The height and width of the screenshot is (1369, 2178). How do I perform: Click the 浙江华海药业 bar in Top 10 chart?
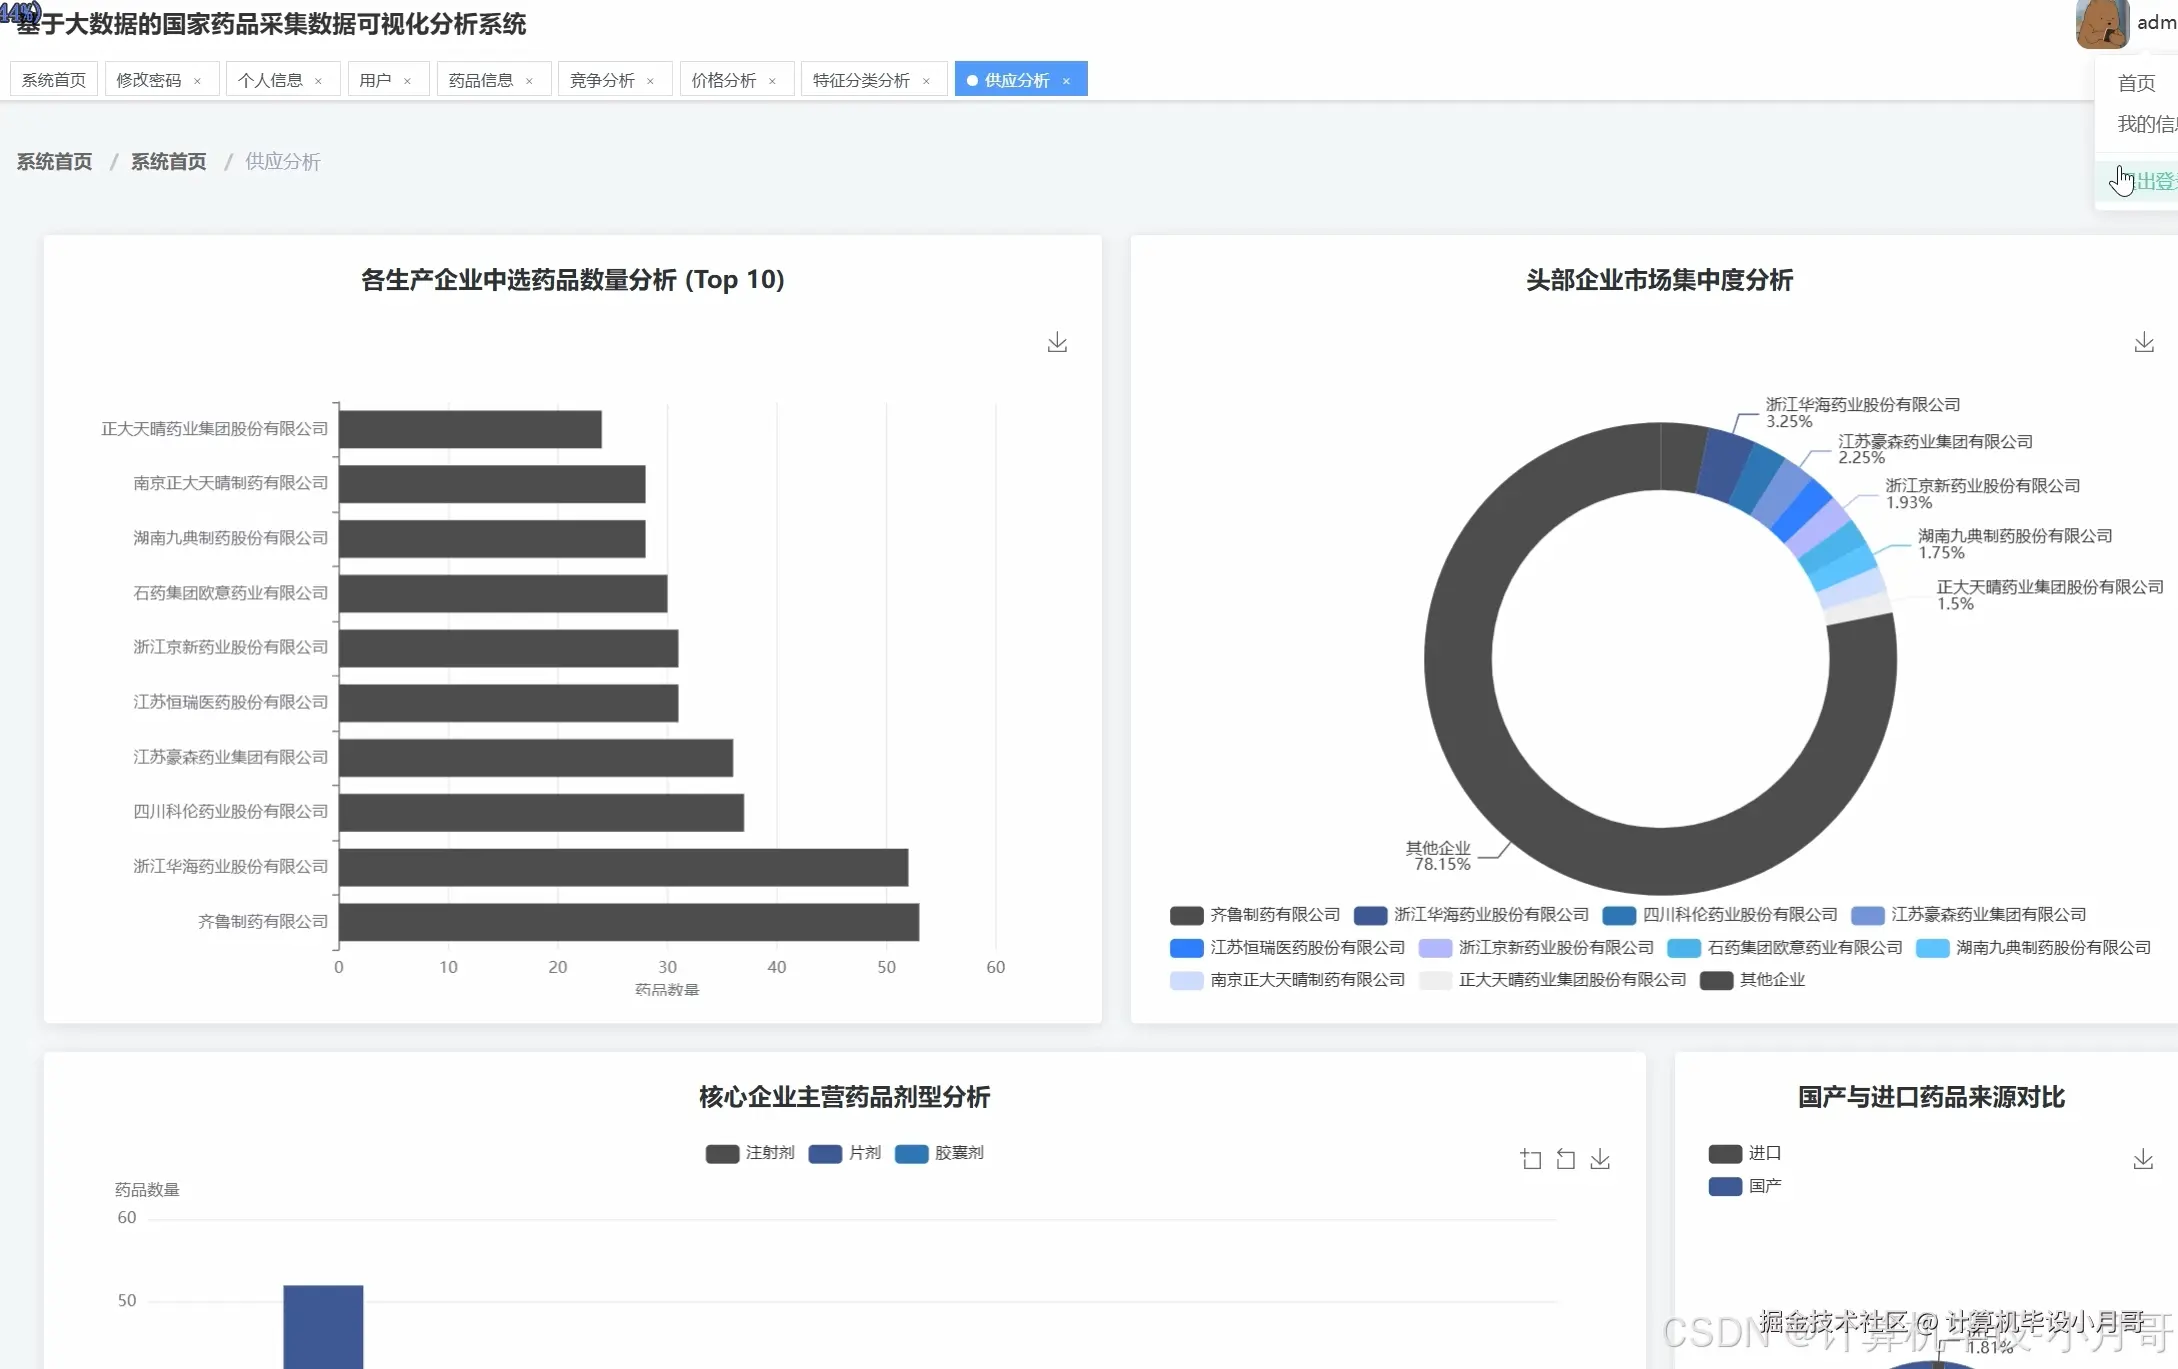coord(623,867)
